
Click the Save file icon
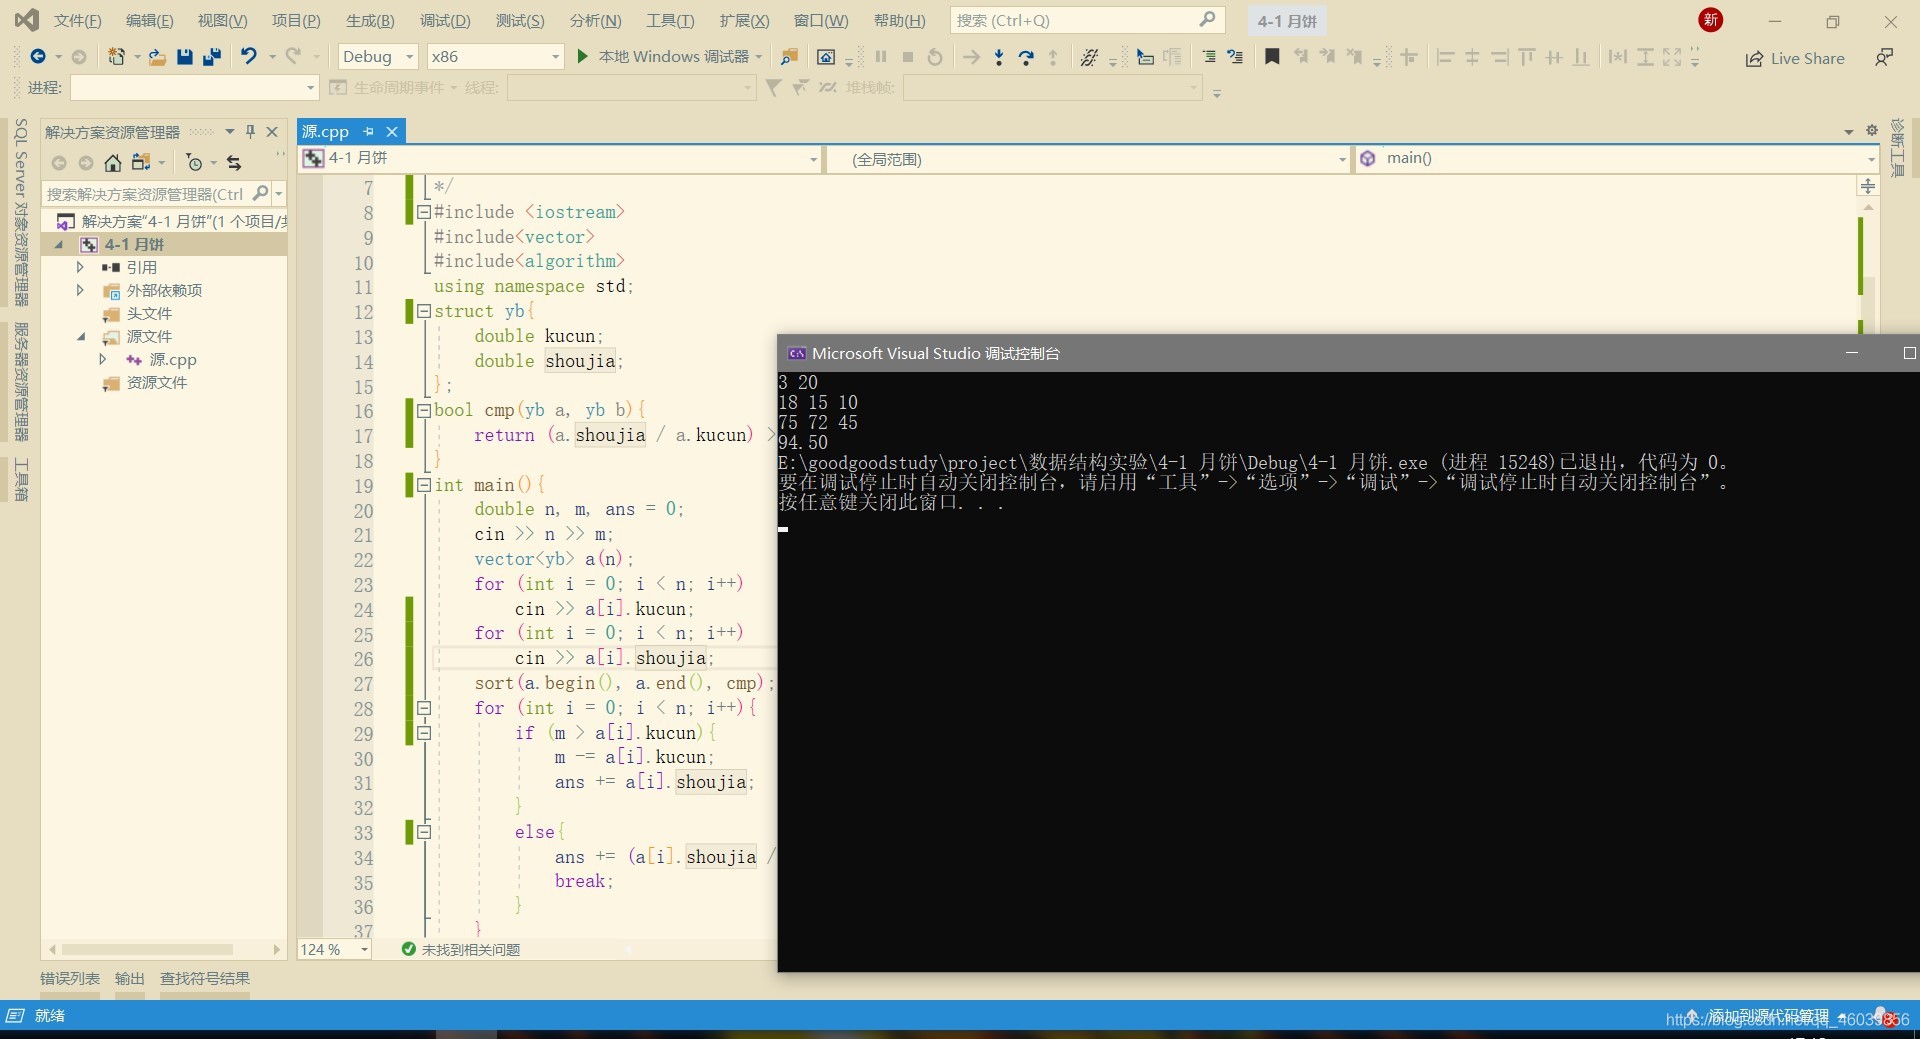tap(184, 57)
